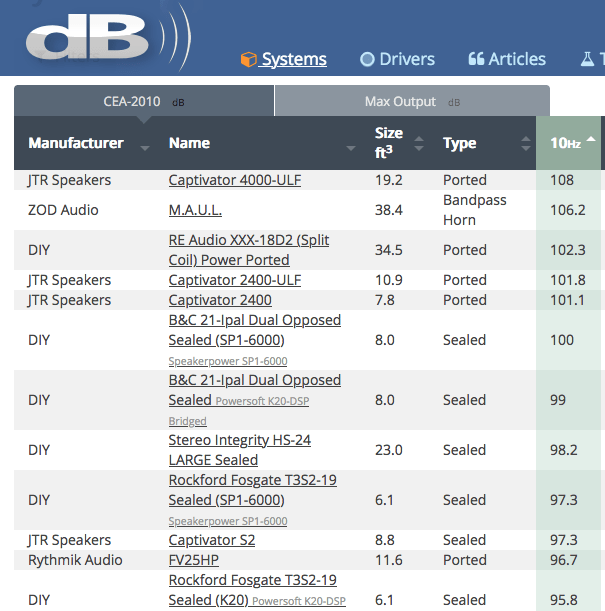
Task: Click Ported type in FV25HP row
Action: [465, 560]
